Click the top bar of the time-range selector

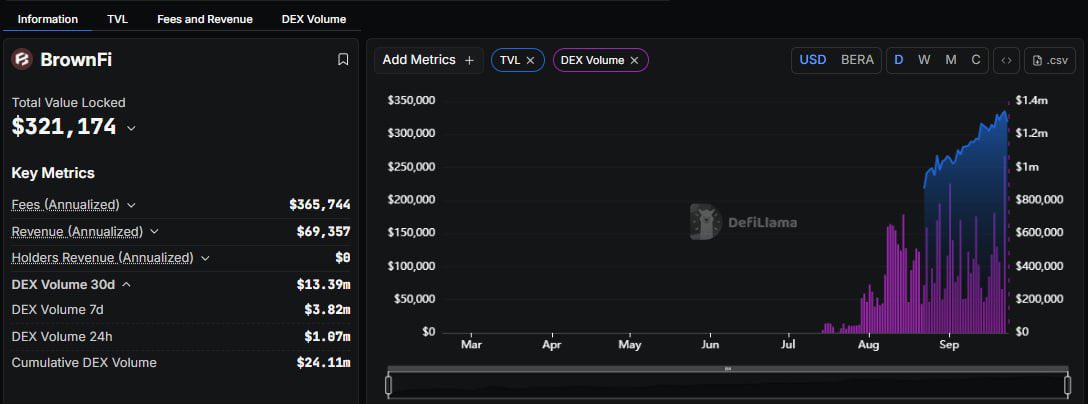click(x=728, y=369)
